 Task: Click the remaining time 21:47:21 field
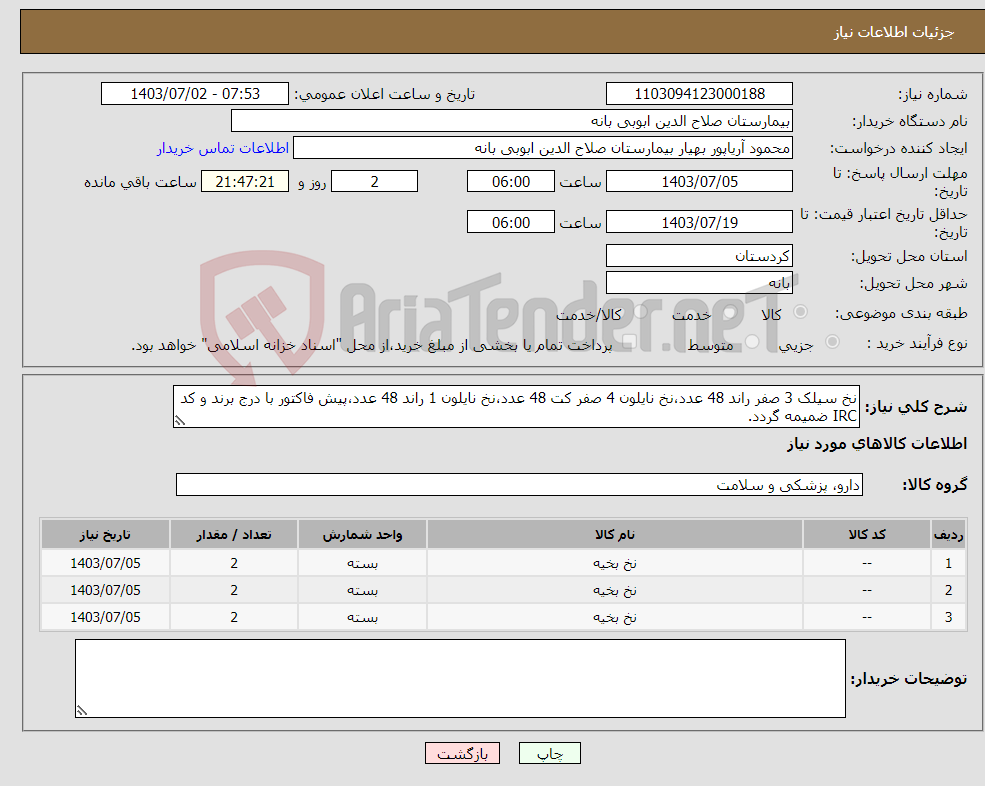click(245, 182)
